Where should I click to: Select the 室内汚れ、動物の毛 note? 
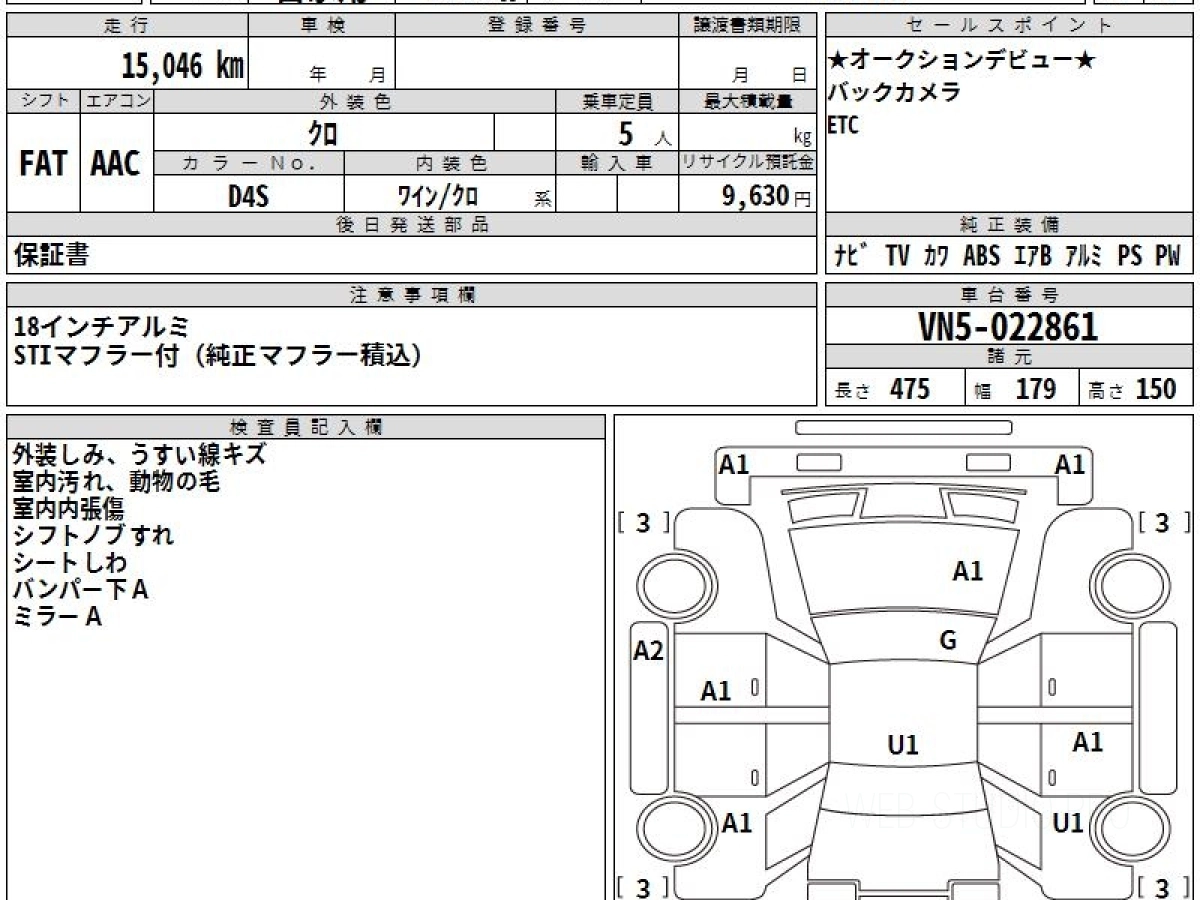tap(116, 482)
